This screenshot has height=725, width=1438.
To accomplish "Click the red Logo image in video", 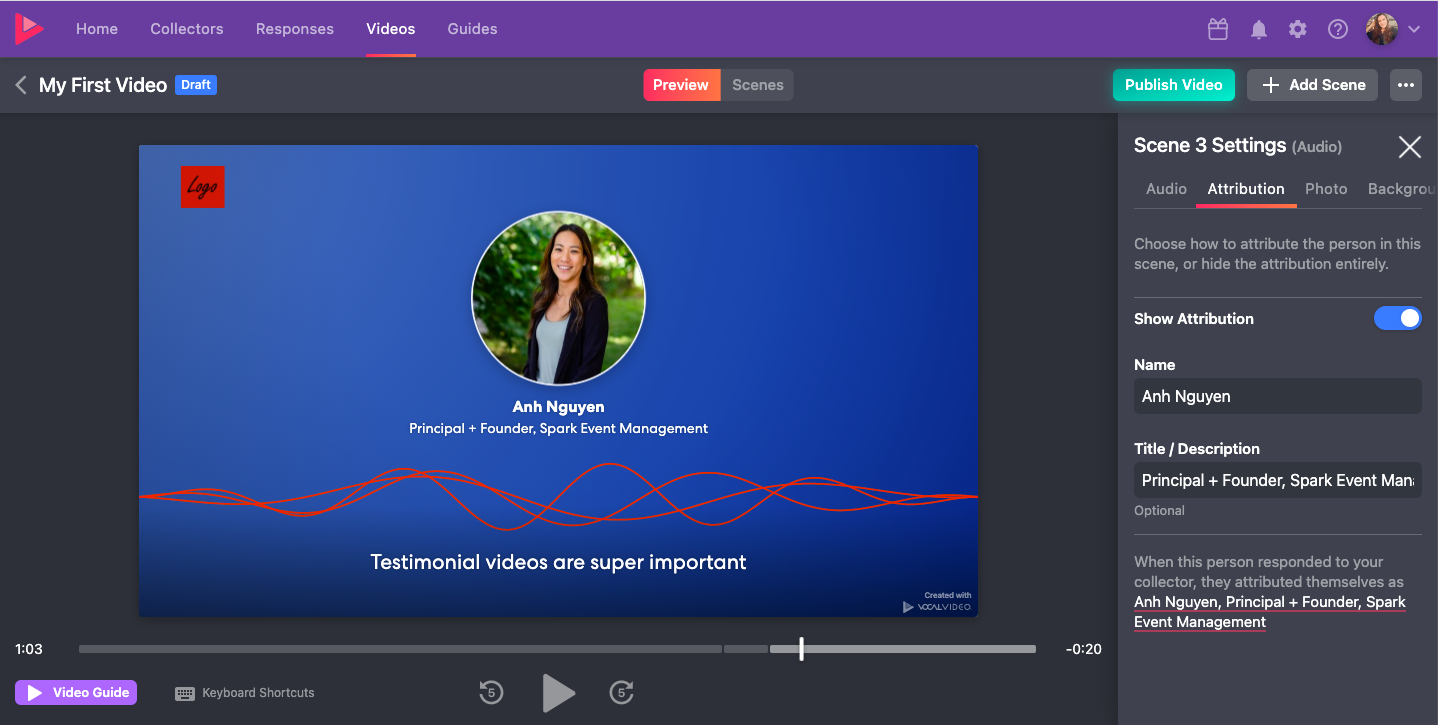I will 203,187.
